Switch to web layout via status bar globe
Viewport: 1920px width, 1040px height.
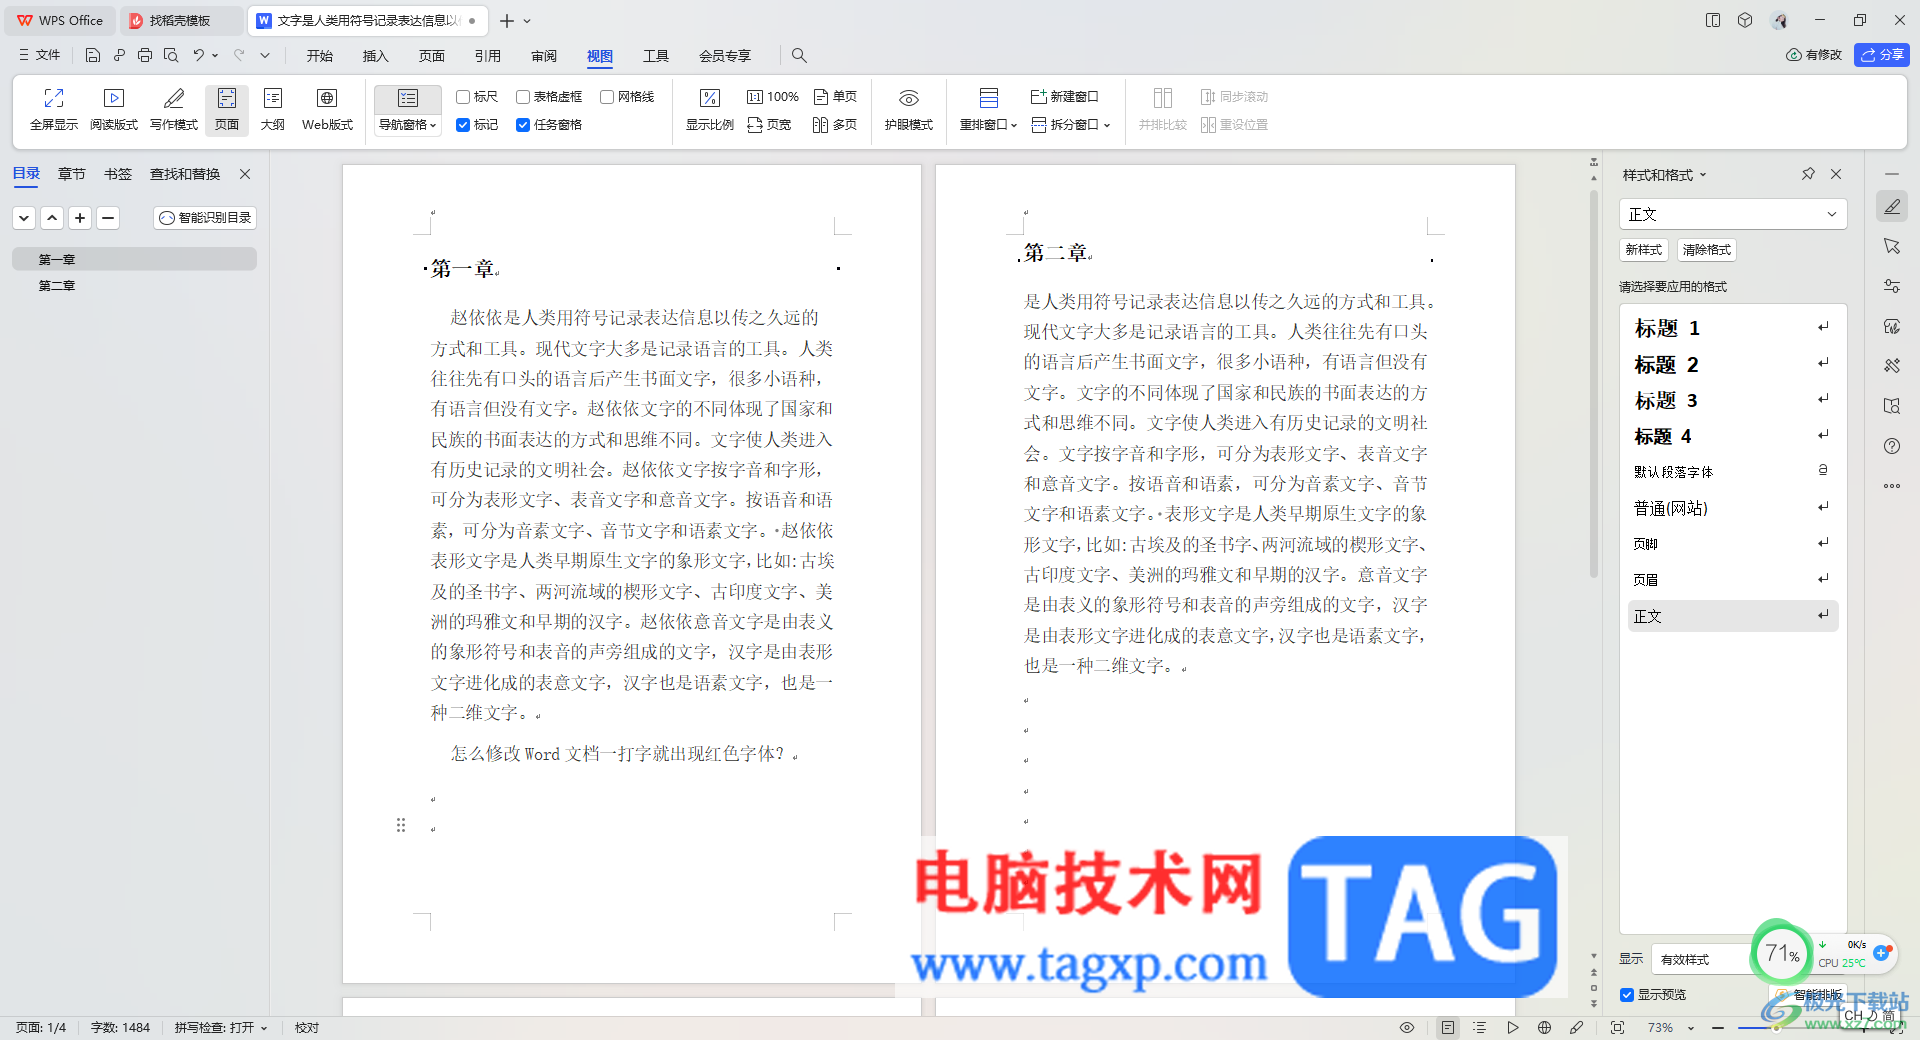click(1545, 1028)
